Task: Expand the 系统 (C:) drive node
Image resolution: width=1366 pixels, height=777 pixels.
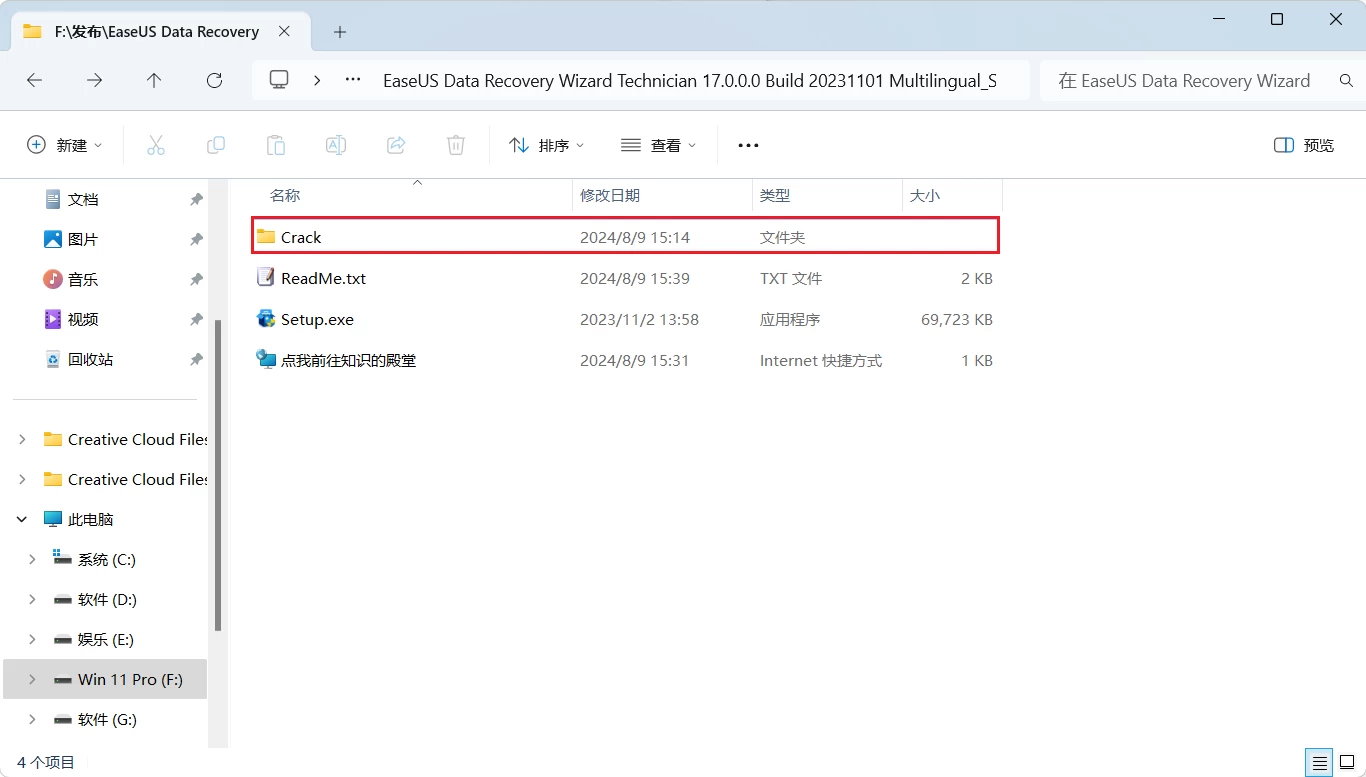Action: [32, 559]
